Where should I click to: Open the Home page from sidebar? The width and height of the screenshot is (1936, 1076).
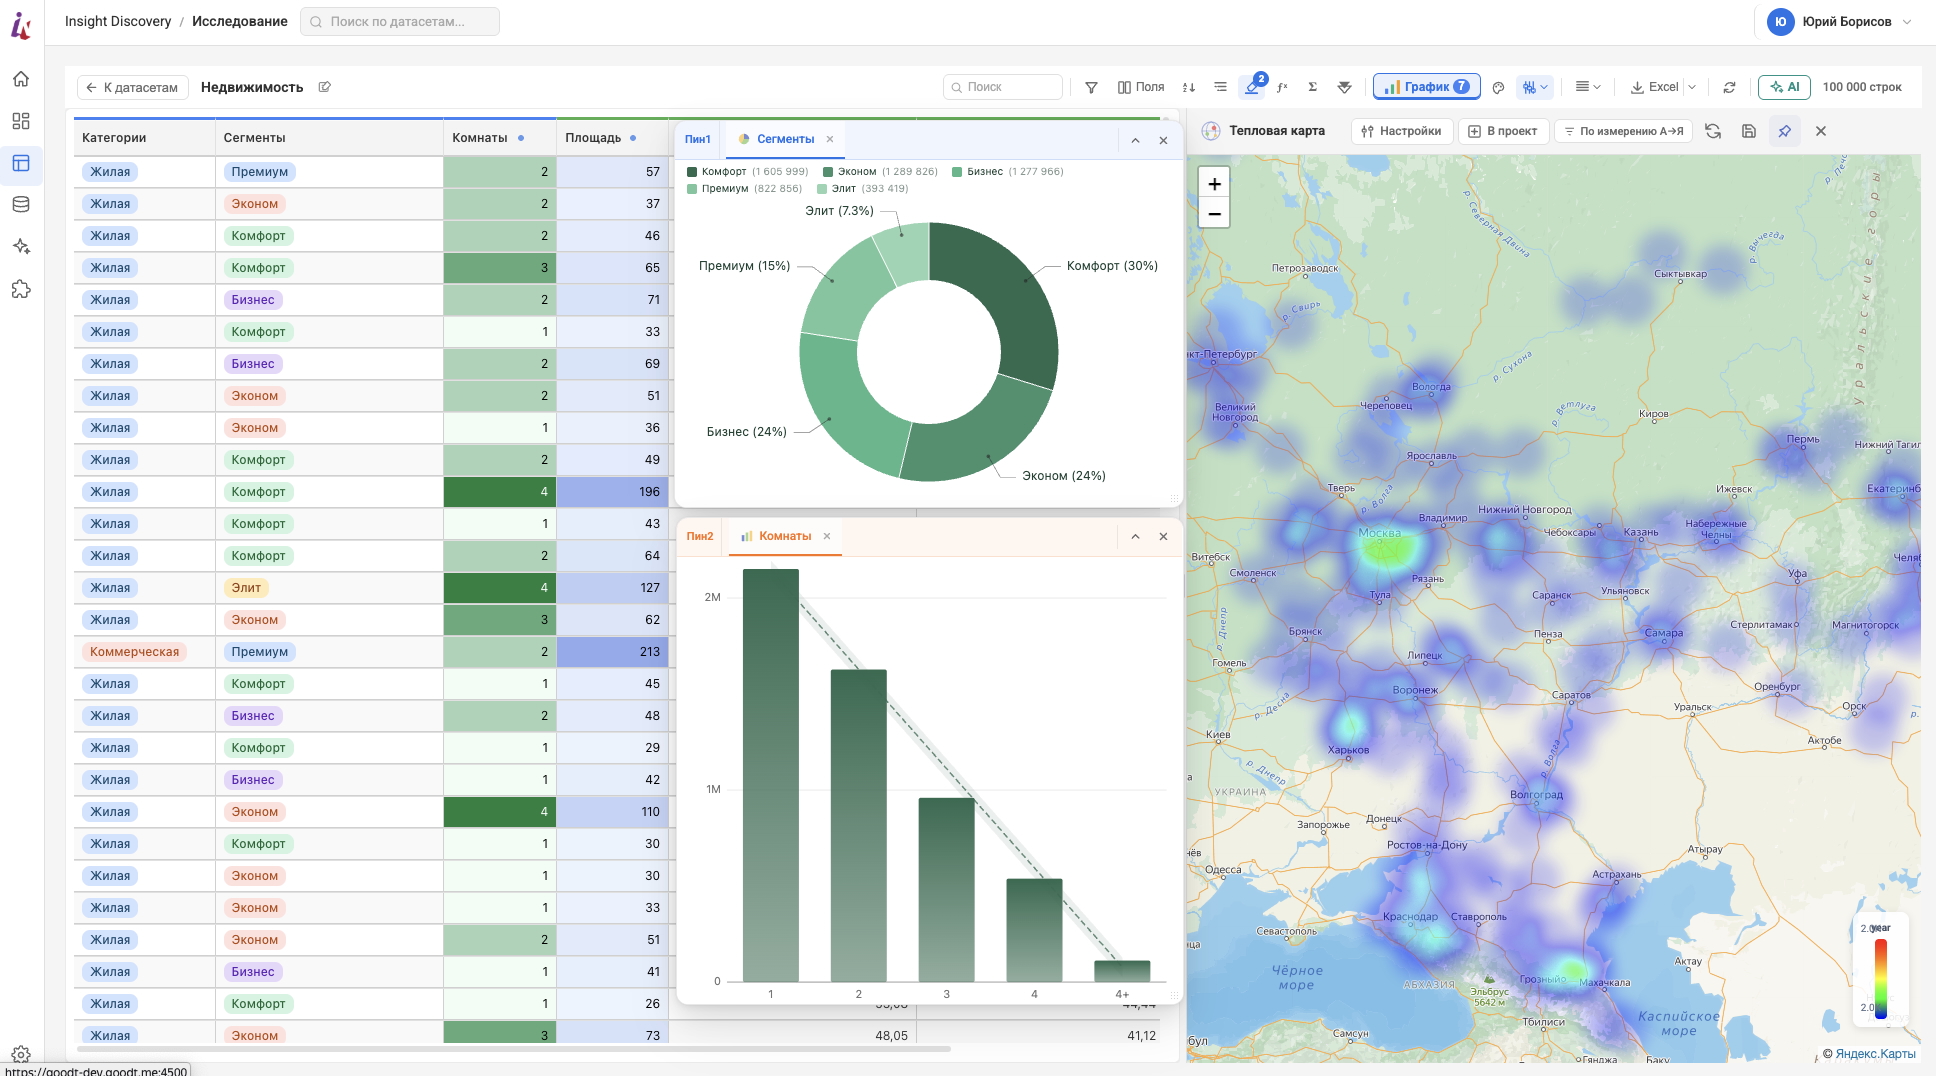tap(21, 79)
